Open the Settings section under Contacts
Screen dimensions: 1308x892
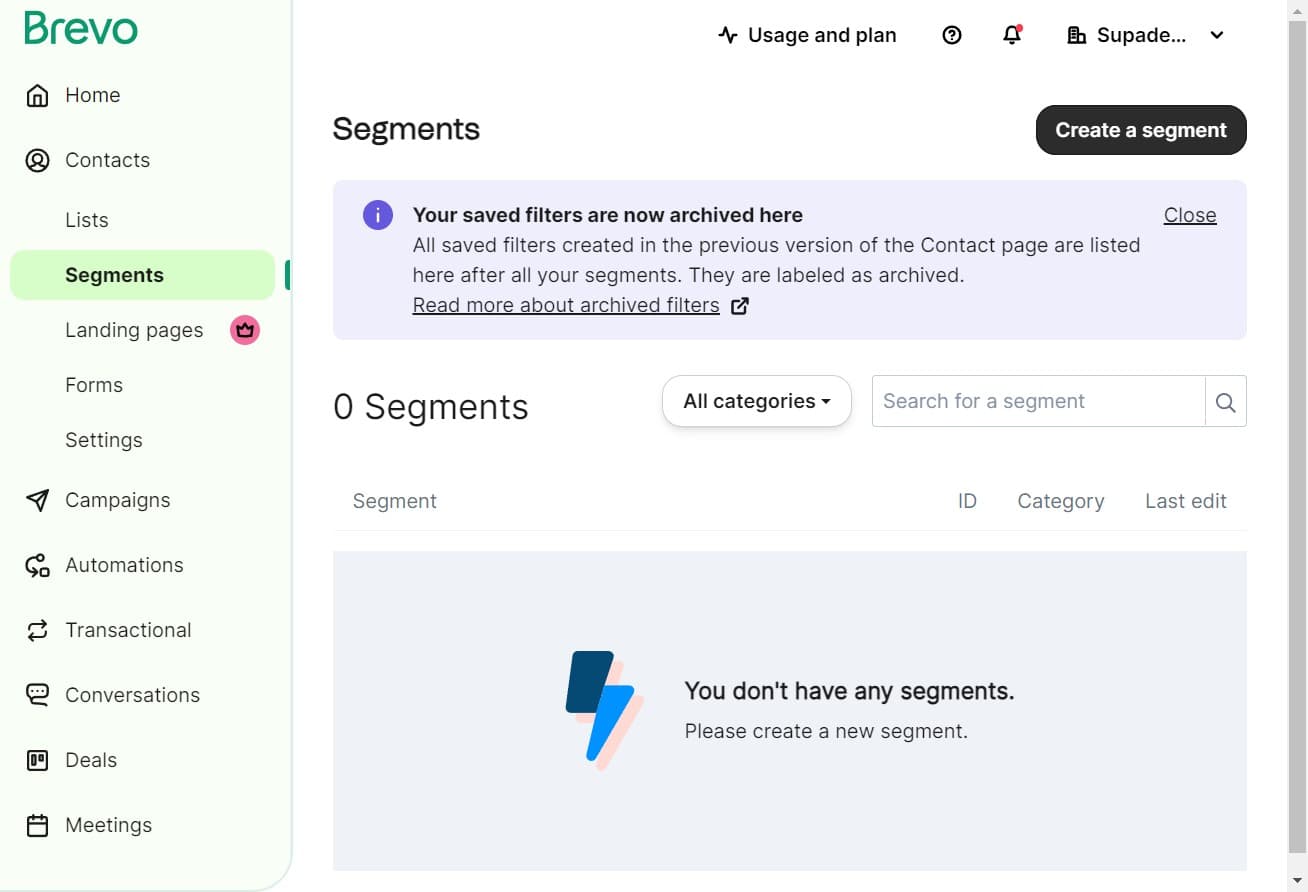(x=103, y=440)
